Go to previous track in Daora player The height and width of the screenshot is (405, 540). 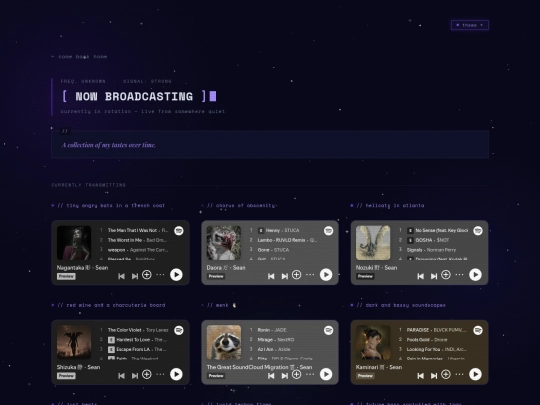tap(271, 276)
